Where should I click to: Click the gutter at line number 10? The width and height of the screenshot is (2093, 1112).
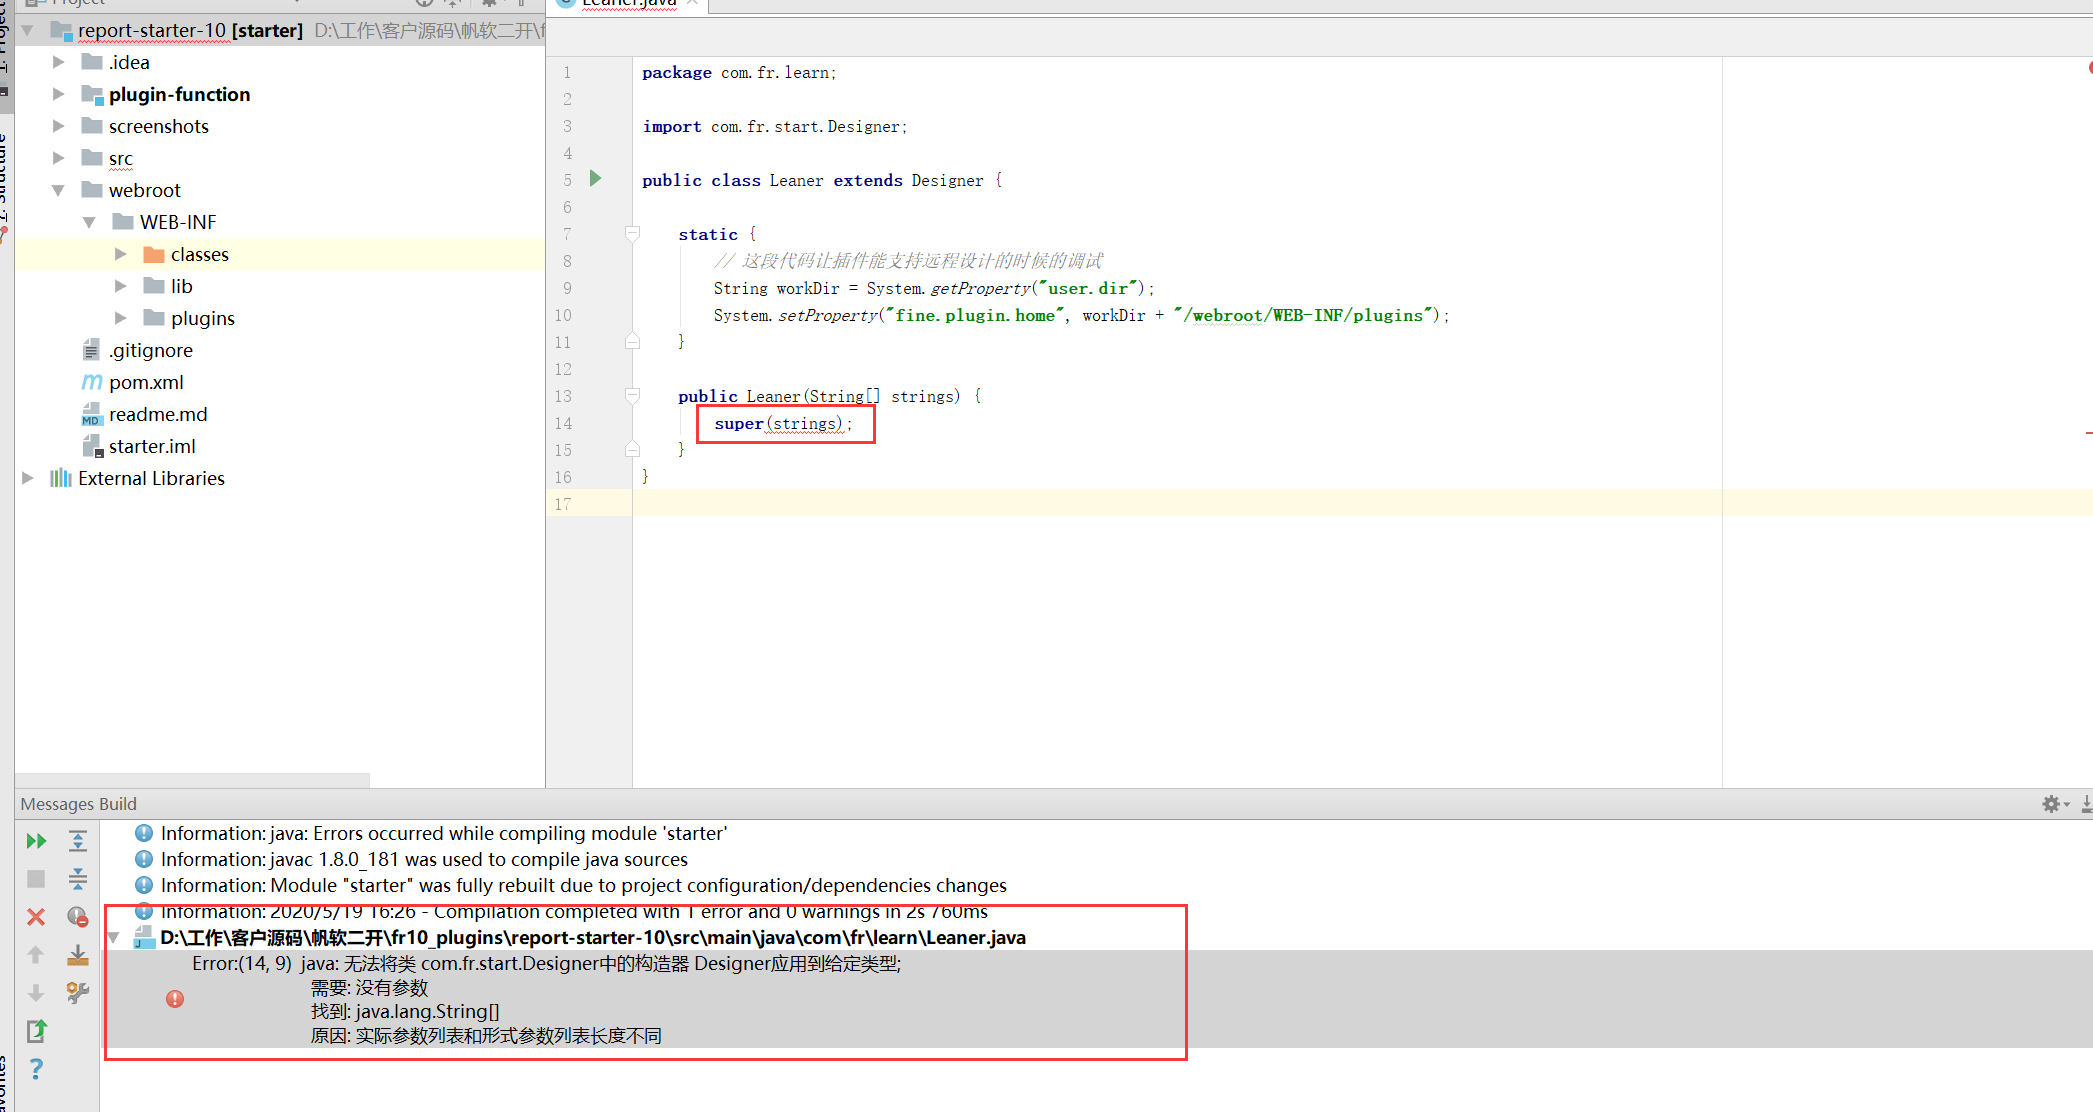pos(564,315)
